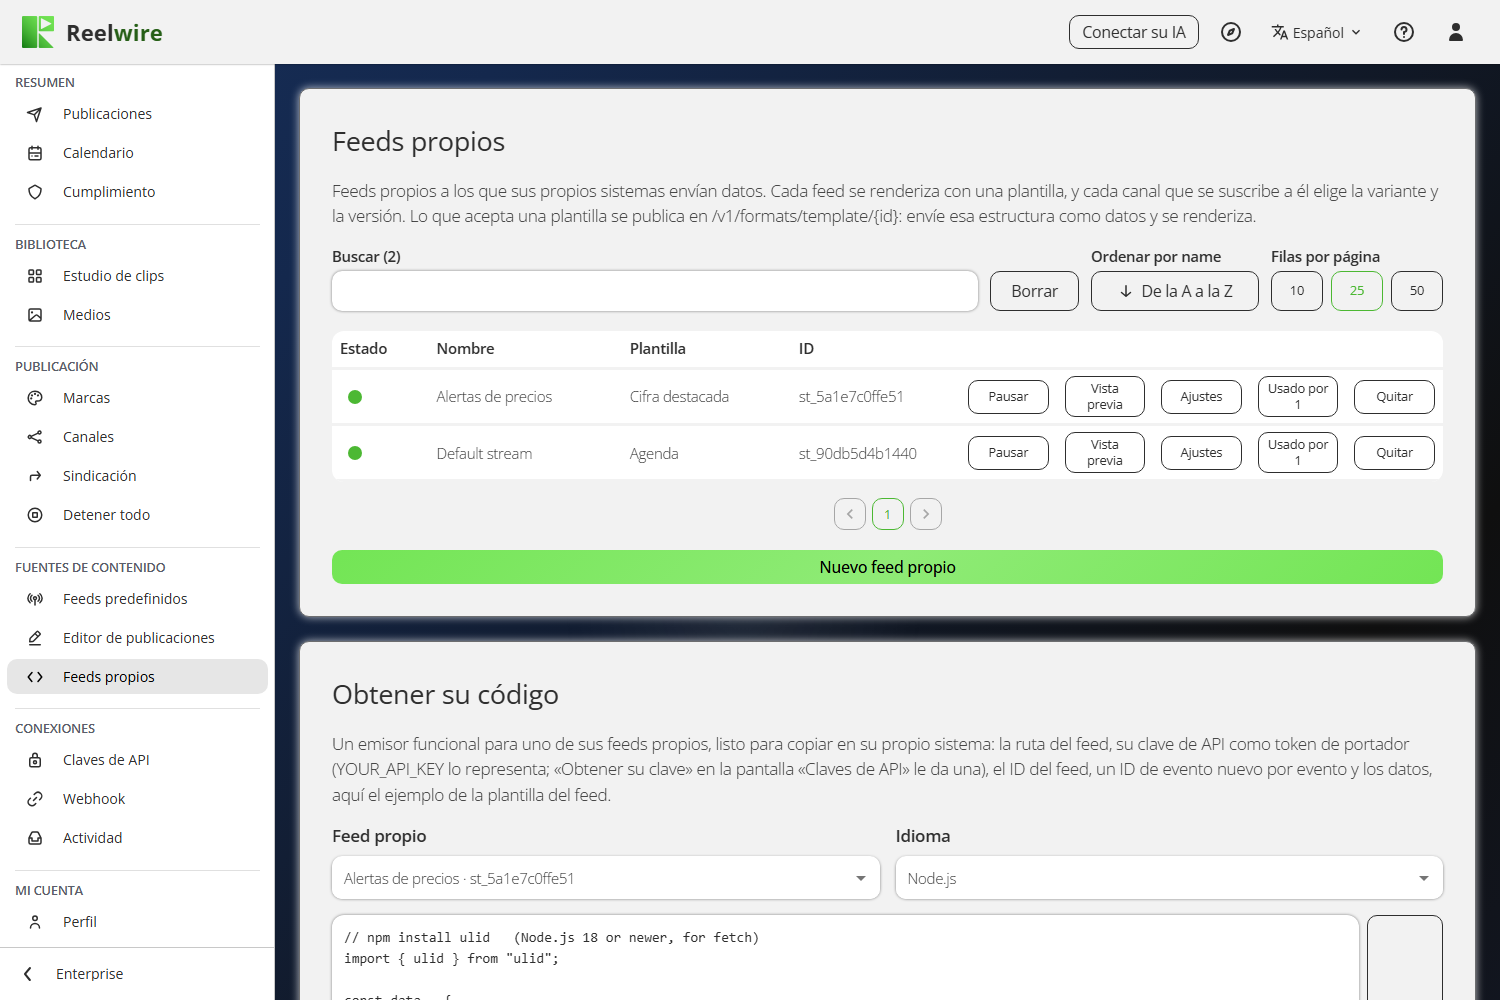This screenshot has width=1500, height=1000.
Task: Click the Conectar su IA button
Action: pos(1134,32)
